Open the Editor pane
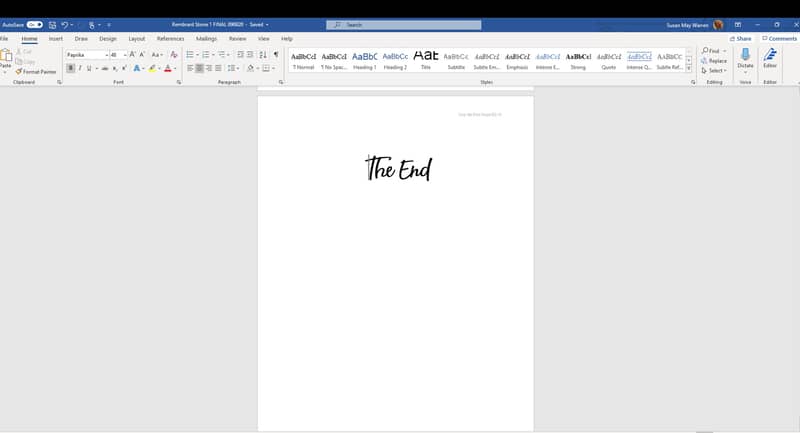The width and height of the screenshot is (800, 433). pos(770,56)
